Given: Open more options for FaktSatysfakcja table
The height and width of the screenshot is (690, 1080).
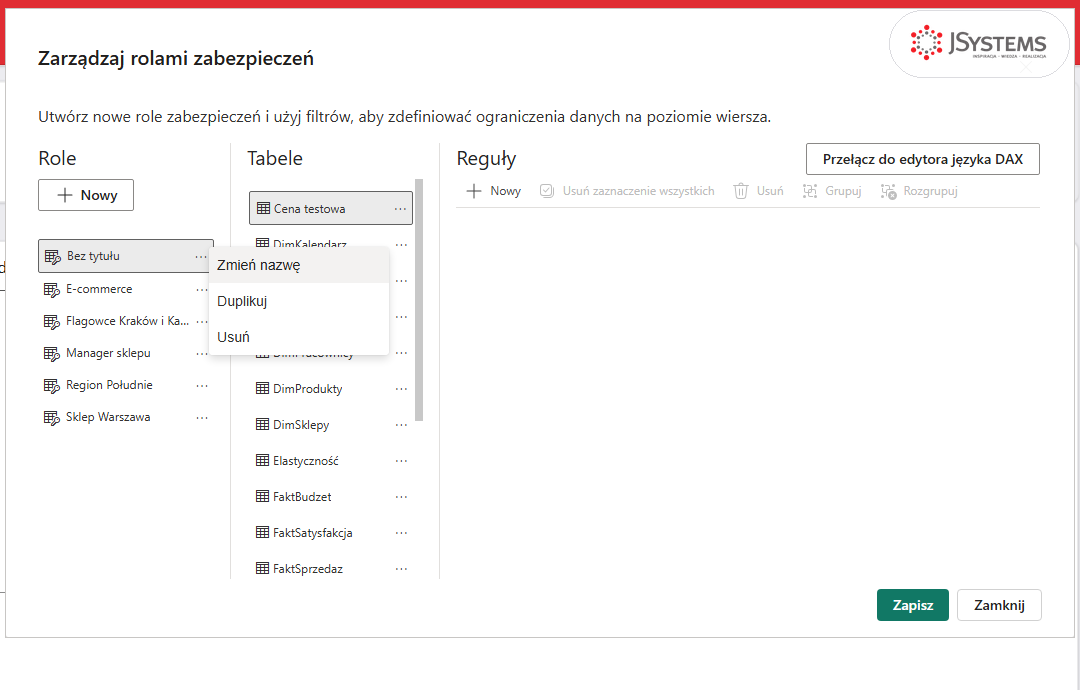Looking at the screenshot, I should [401, 534].
